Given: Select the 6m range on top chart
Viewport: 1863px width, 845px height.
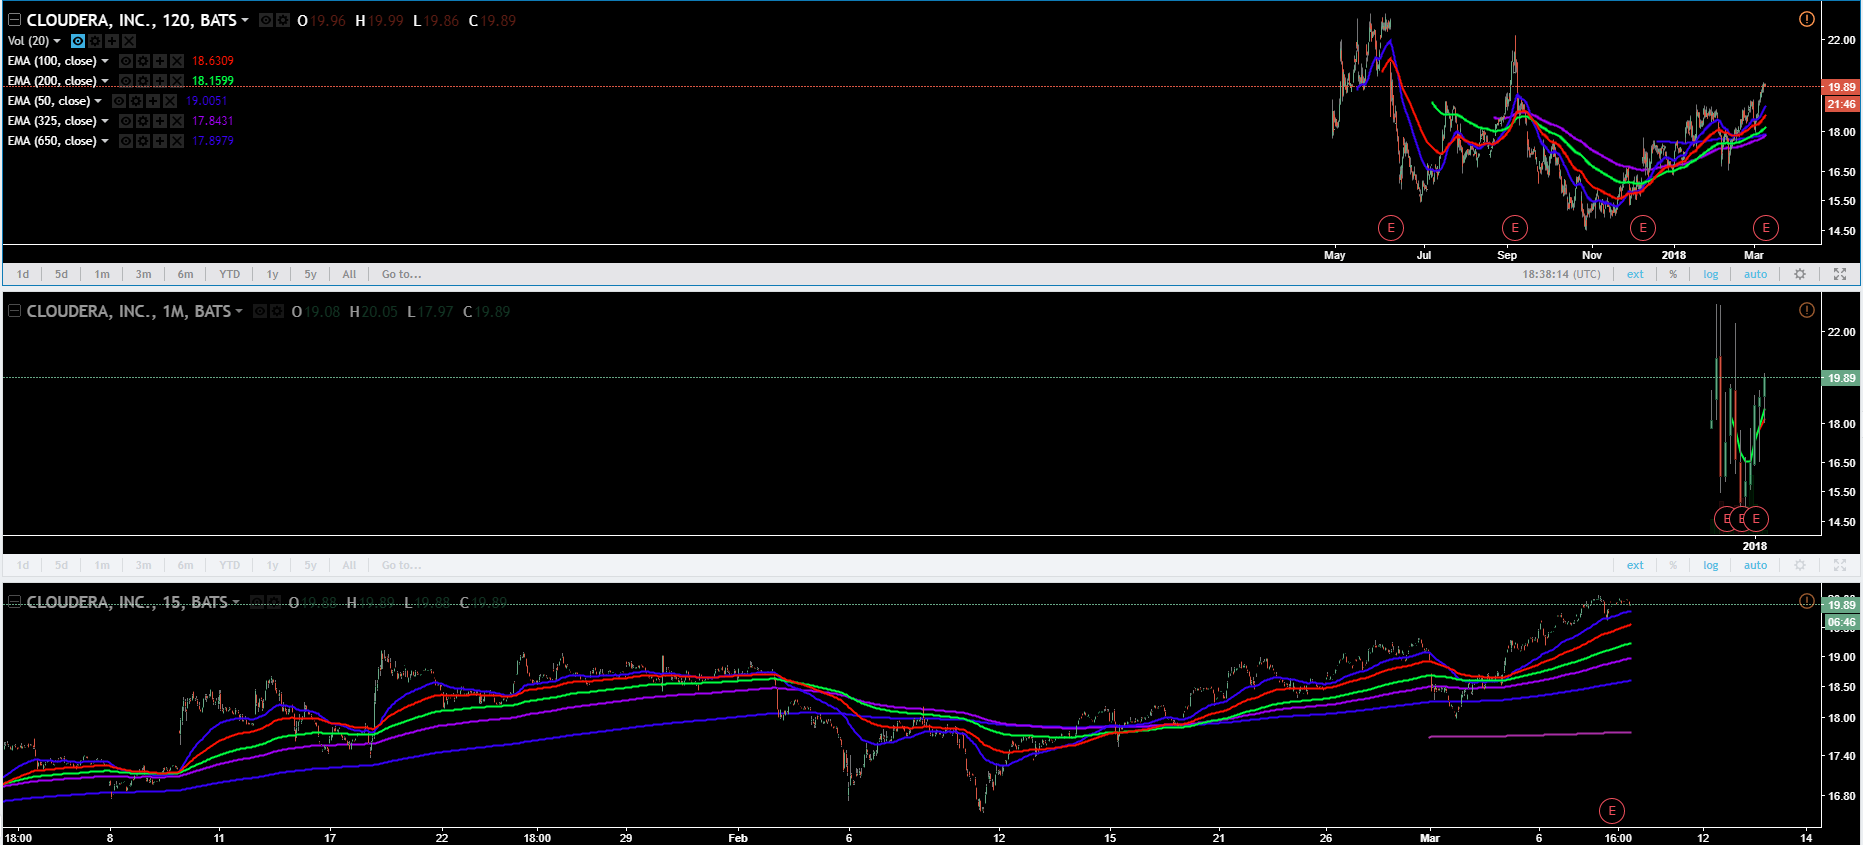Looking at the screenshot, I should click(186, 274).
